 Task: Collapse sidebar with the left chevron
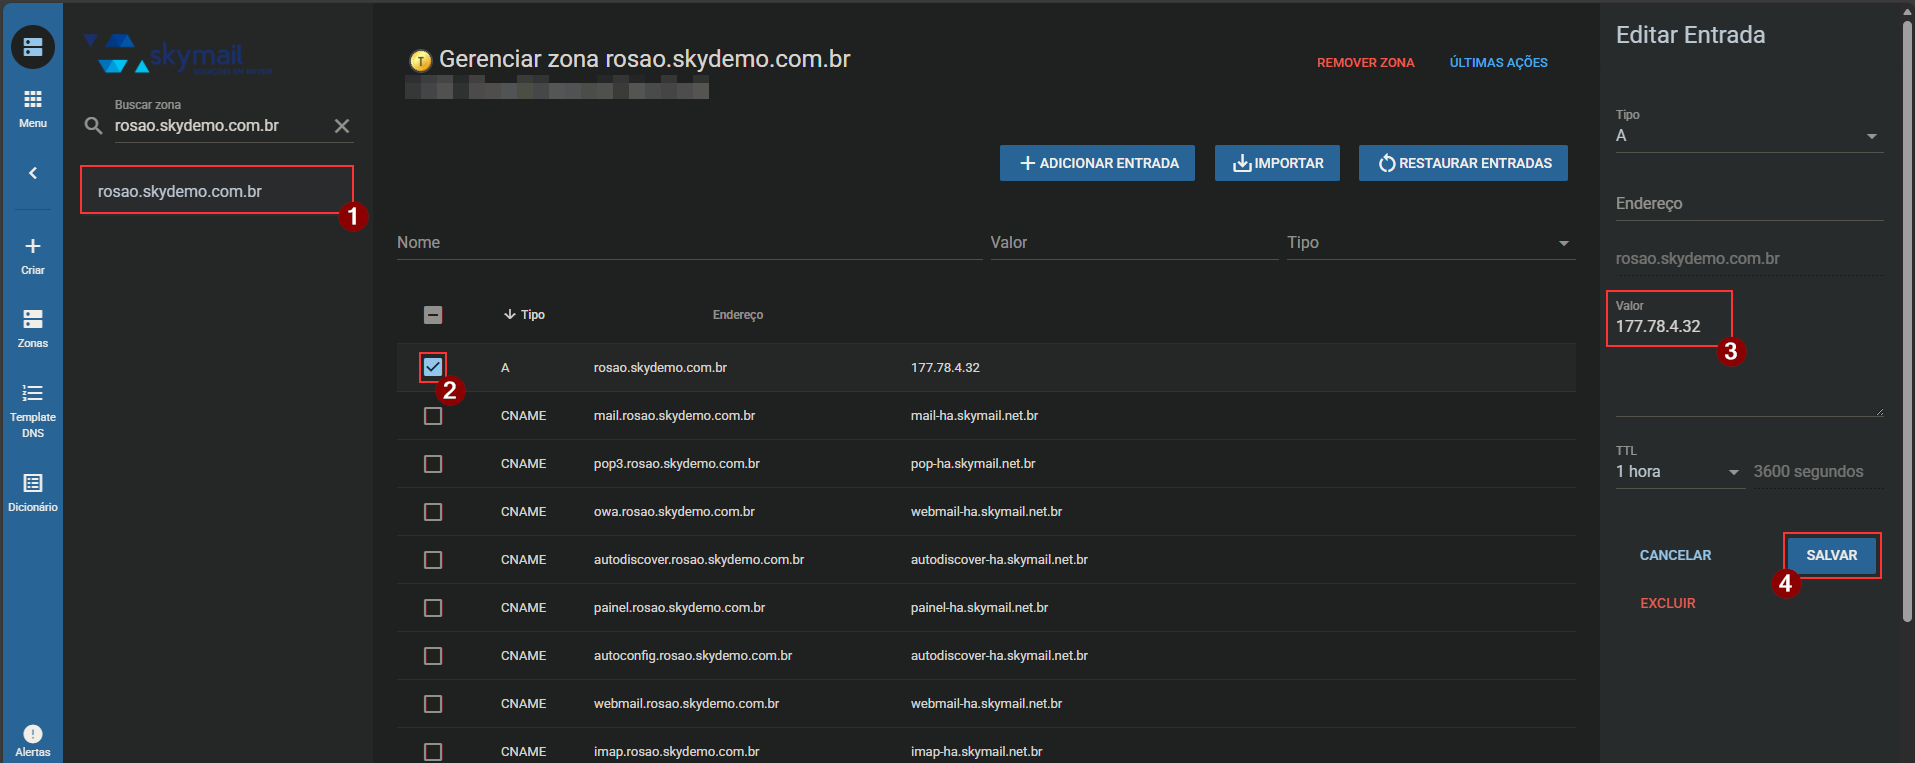pos(33,173)
